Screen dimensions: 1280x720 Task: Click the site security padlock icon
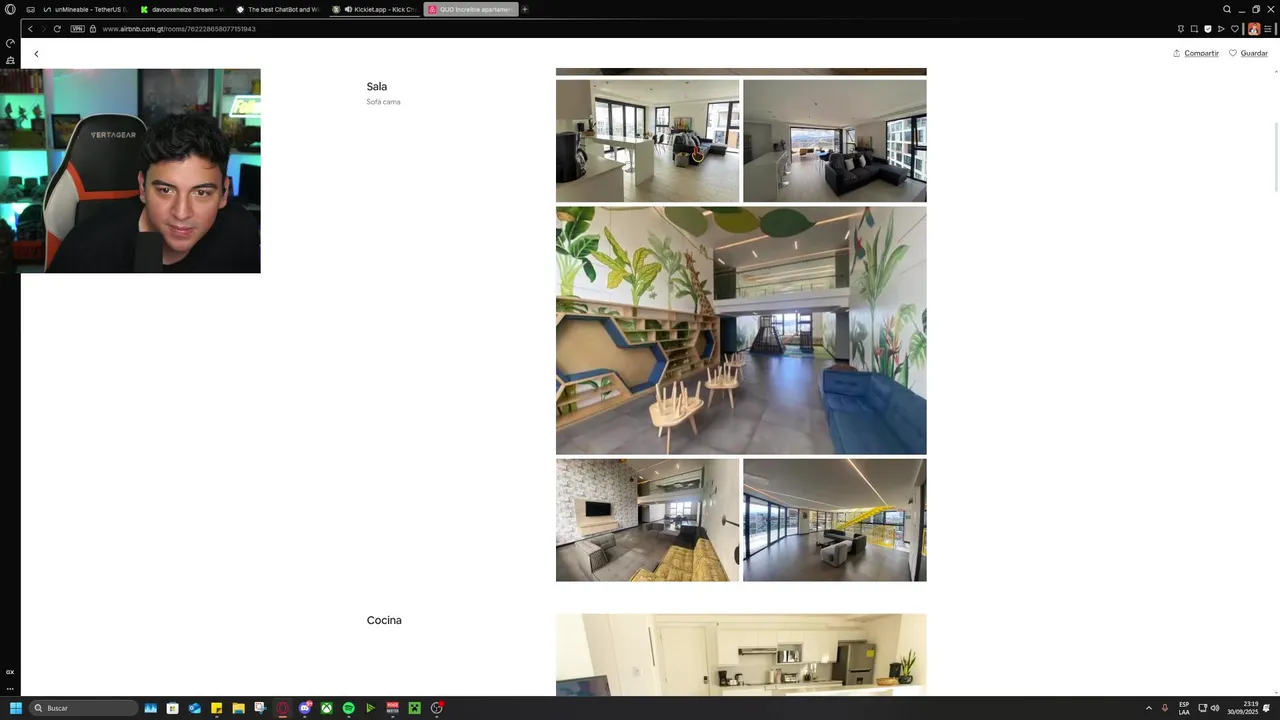coord(93,29)
